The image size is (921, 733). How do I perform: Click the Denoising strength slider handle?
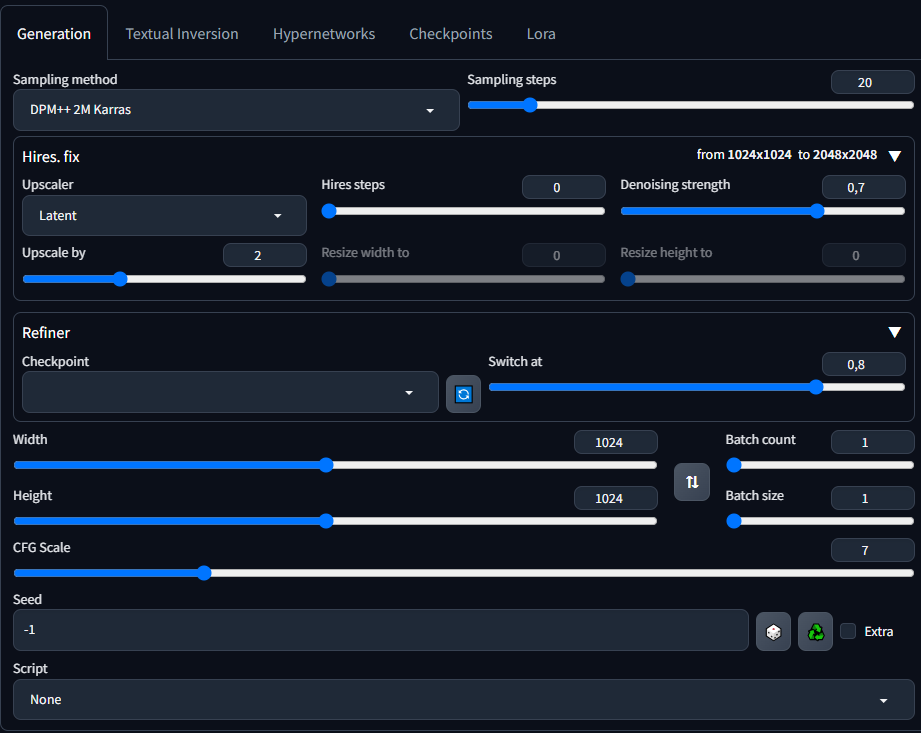817,211
